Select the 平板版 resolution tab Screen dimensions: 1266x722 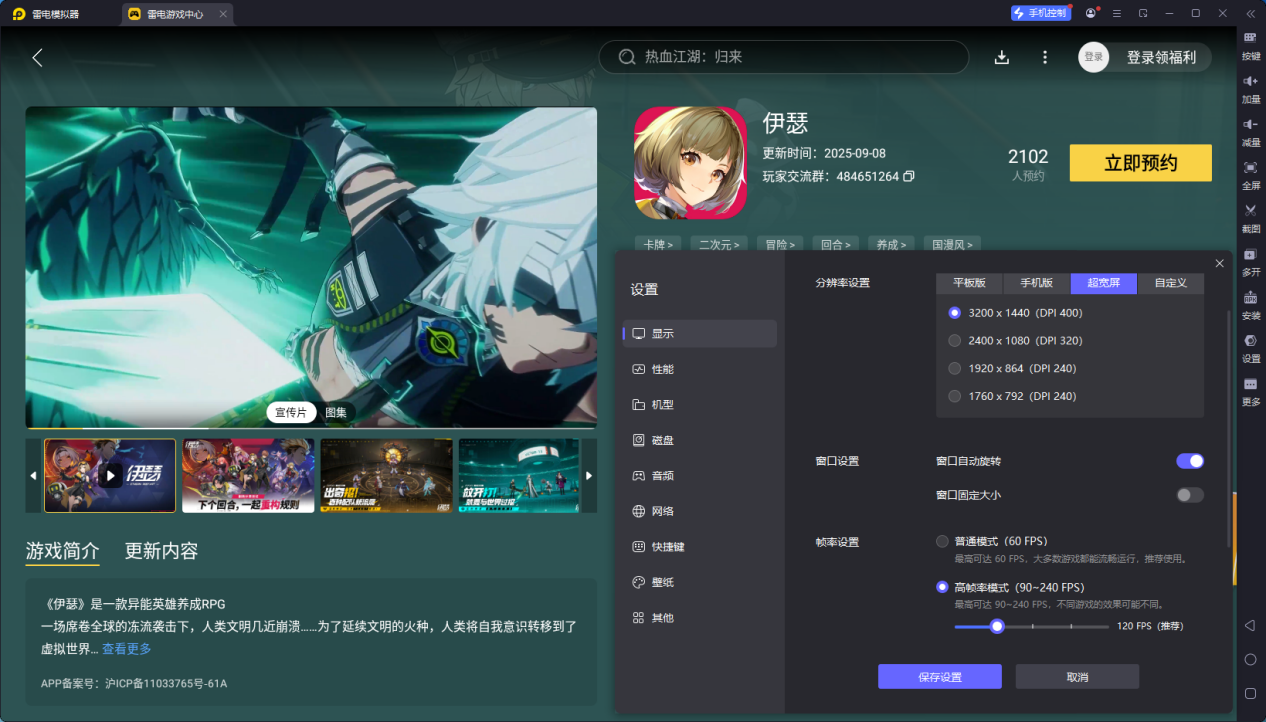969,283
